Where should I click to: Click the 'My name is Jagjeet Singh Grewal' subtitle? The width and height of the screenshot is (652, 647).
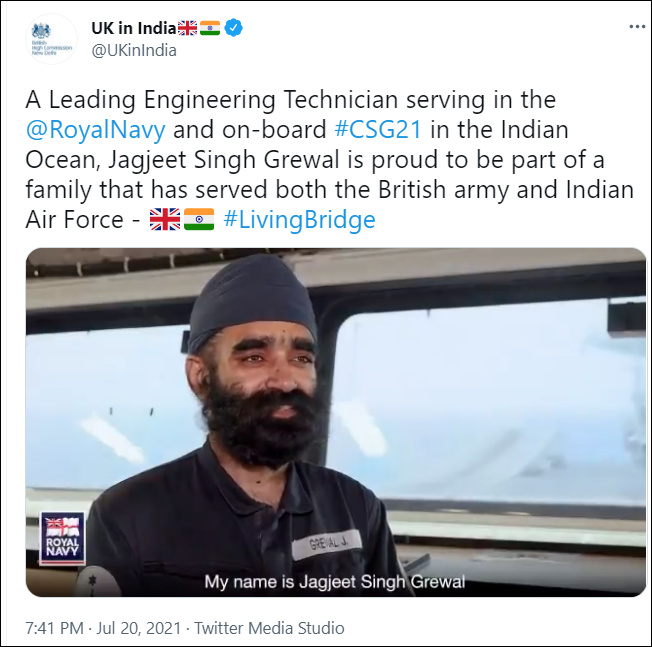(335, 581)
